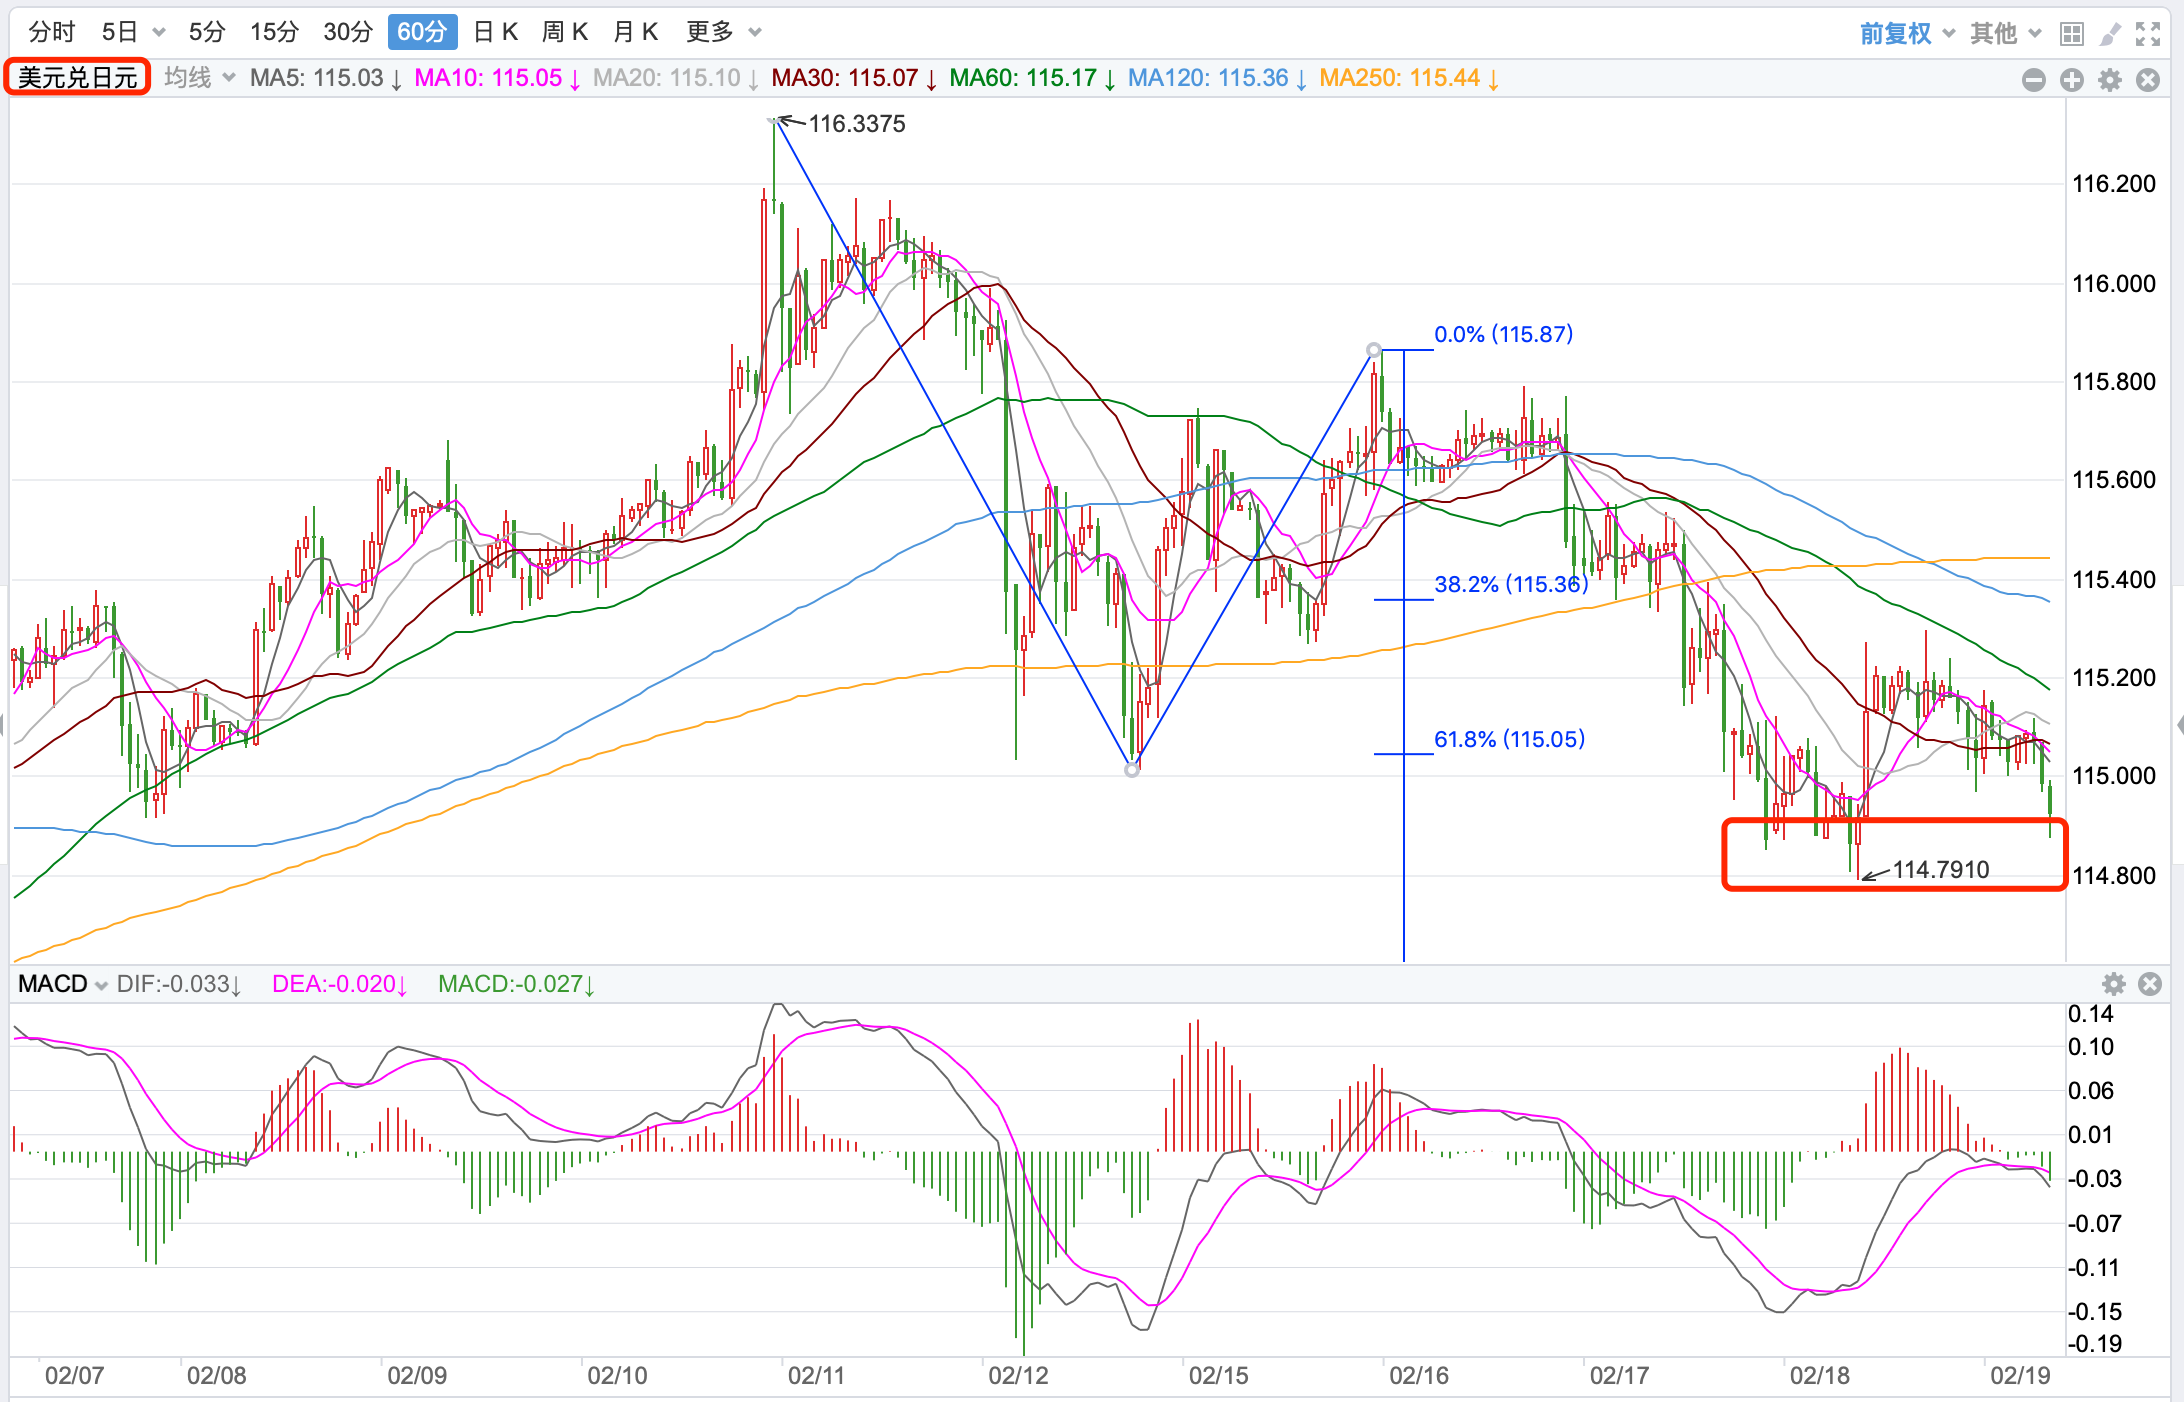The width and height of the screenshot is (2184, 1402).
Task: Click the 114.7910 low price label
Action: [x=1941, y=870]
